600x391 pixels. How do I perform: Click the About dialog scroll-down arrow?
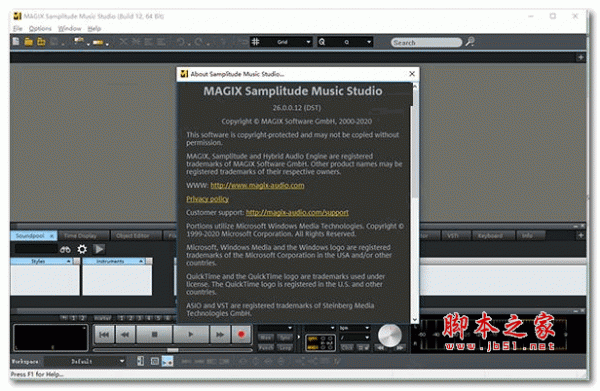click(415, 319)
